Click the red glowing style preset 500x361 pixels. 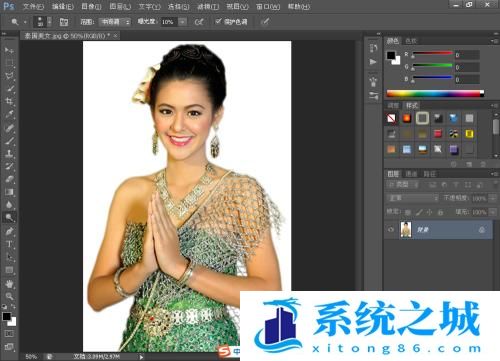pyautogui.click(x=407, y=118)
